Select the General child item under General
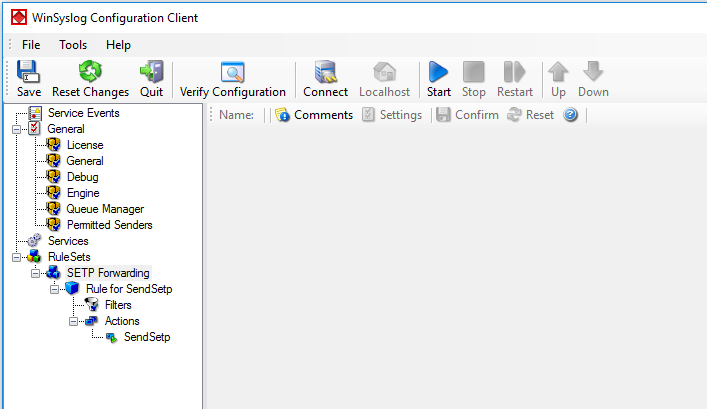The width and height of the screenshot is (707, 409). 85,161
